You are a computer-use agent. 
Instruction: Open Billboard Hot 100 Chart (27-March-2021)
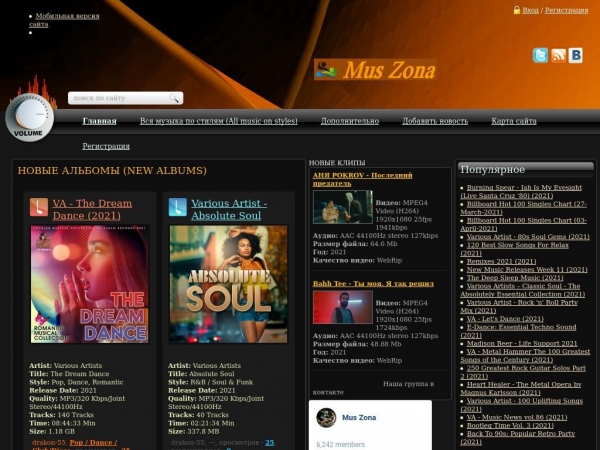523,208
